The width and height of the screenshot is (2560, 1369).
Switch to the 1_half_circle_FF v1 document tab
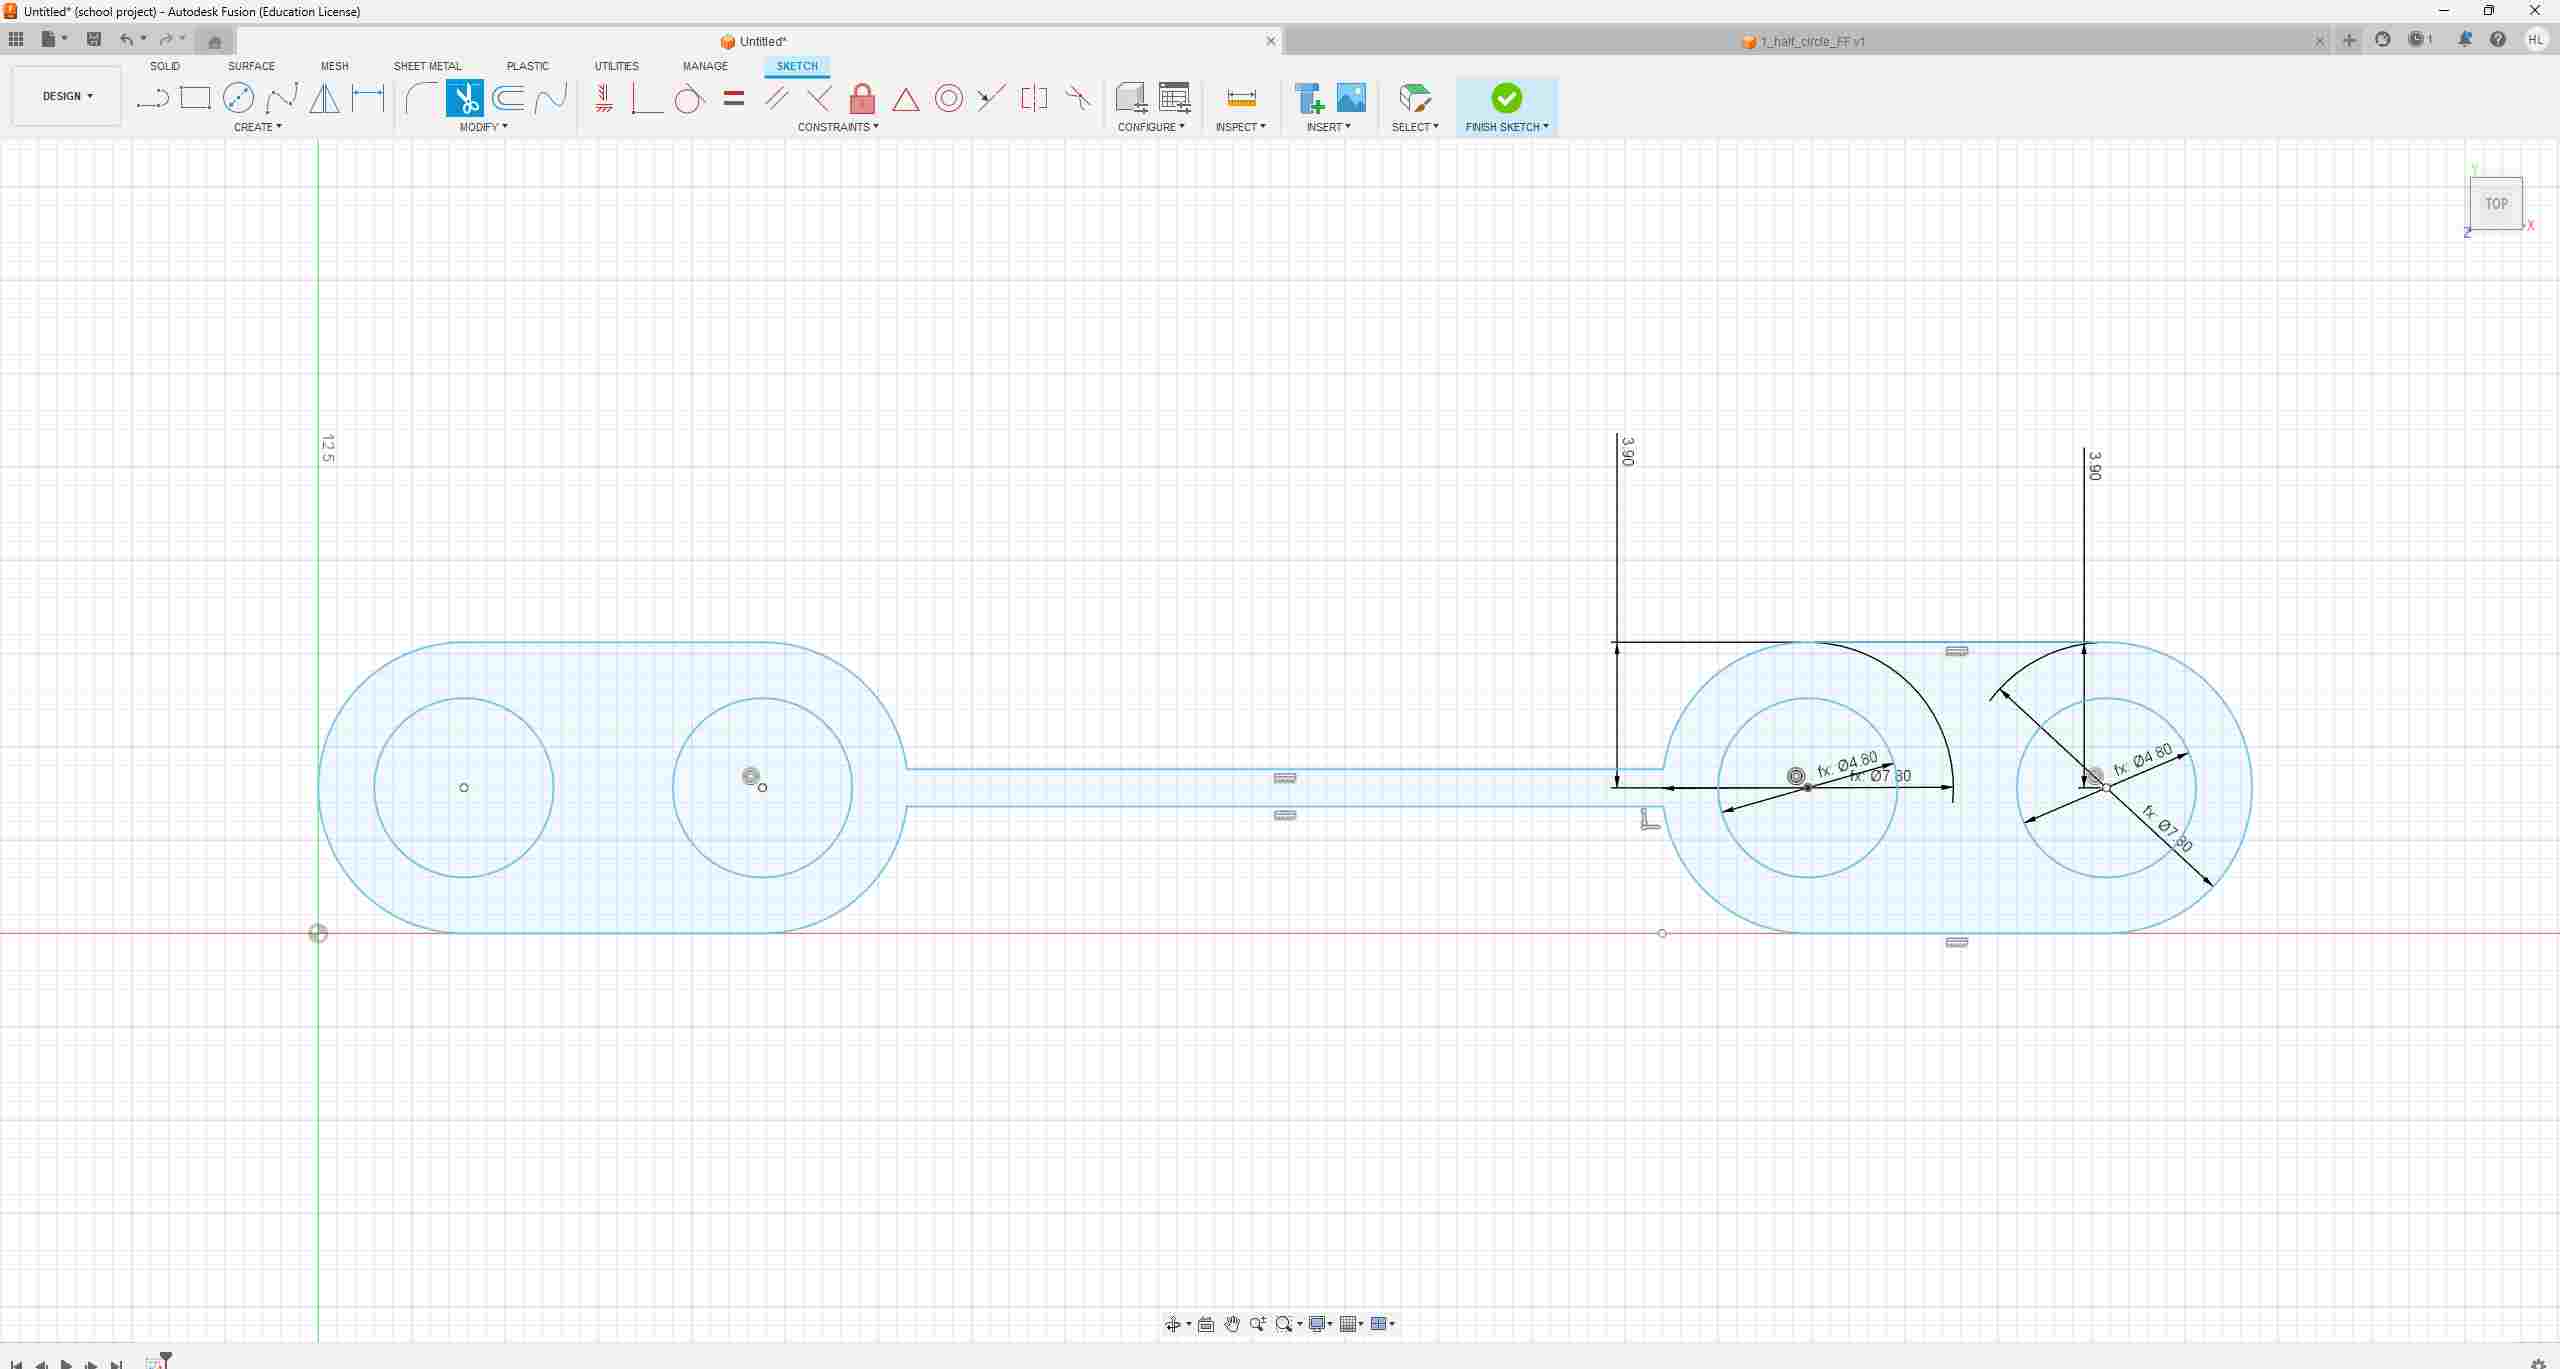pos(1803,41)
